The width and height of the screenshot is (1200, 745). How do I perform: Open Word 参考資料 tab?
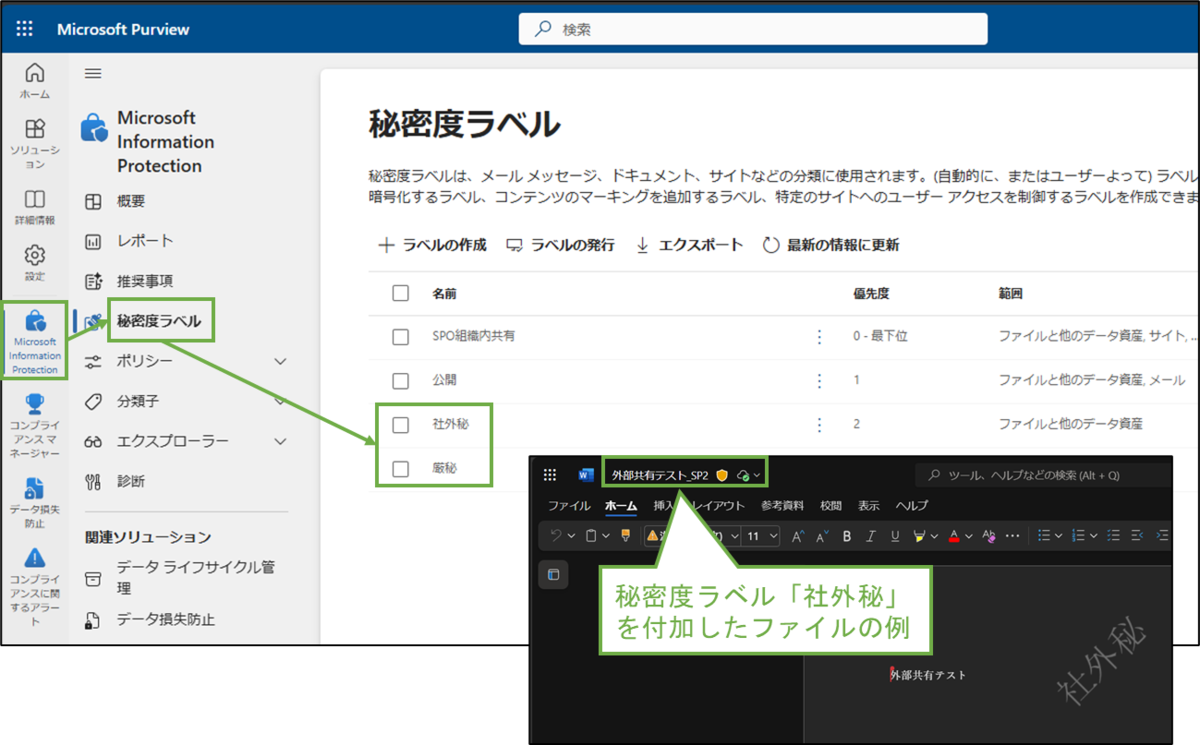pos(783,506)
